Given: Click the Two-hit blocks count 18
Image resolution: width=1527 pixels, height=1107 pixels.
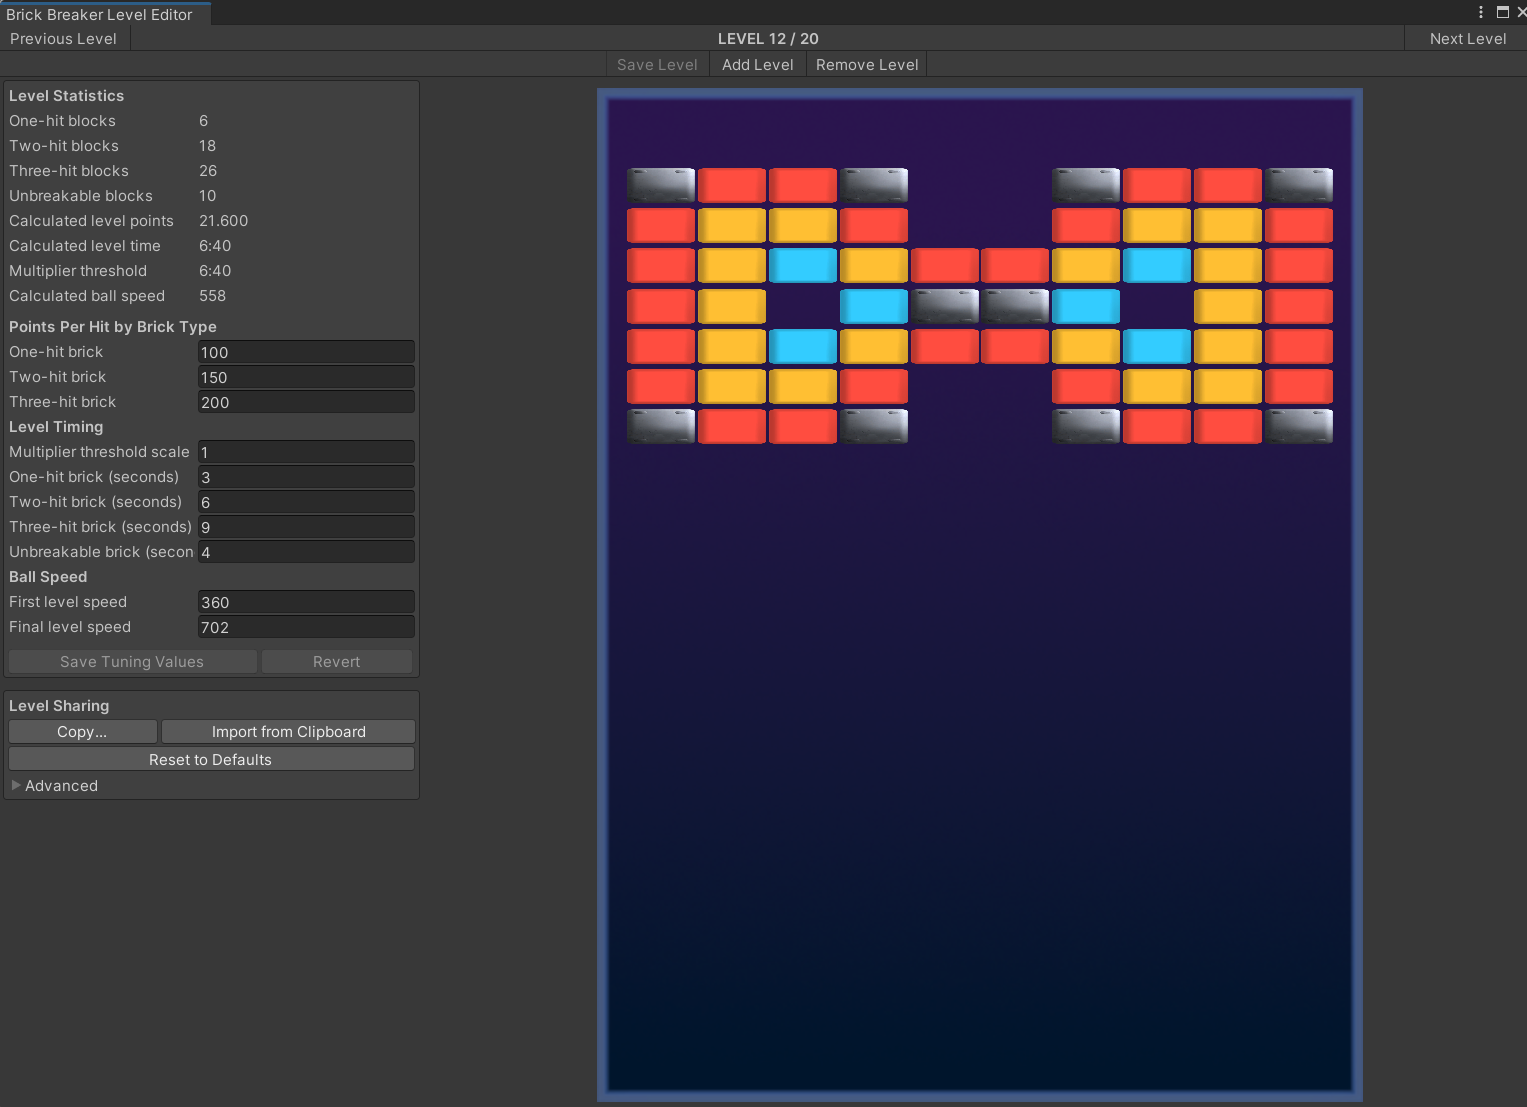Looking at the screenshot, I should (208, 146).
